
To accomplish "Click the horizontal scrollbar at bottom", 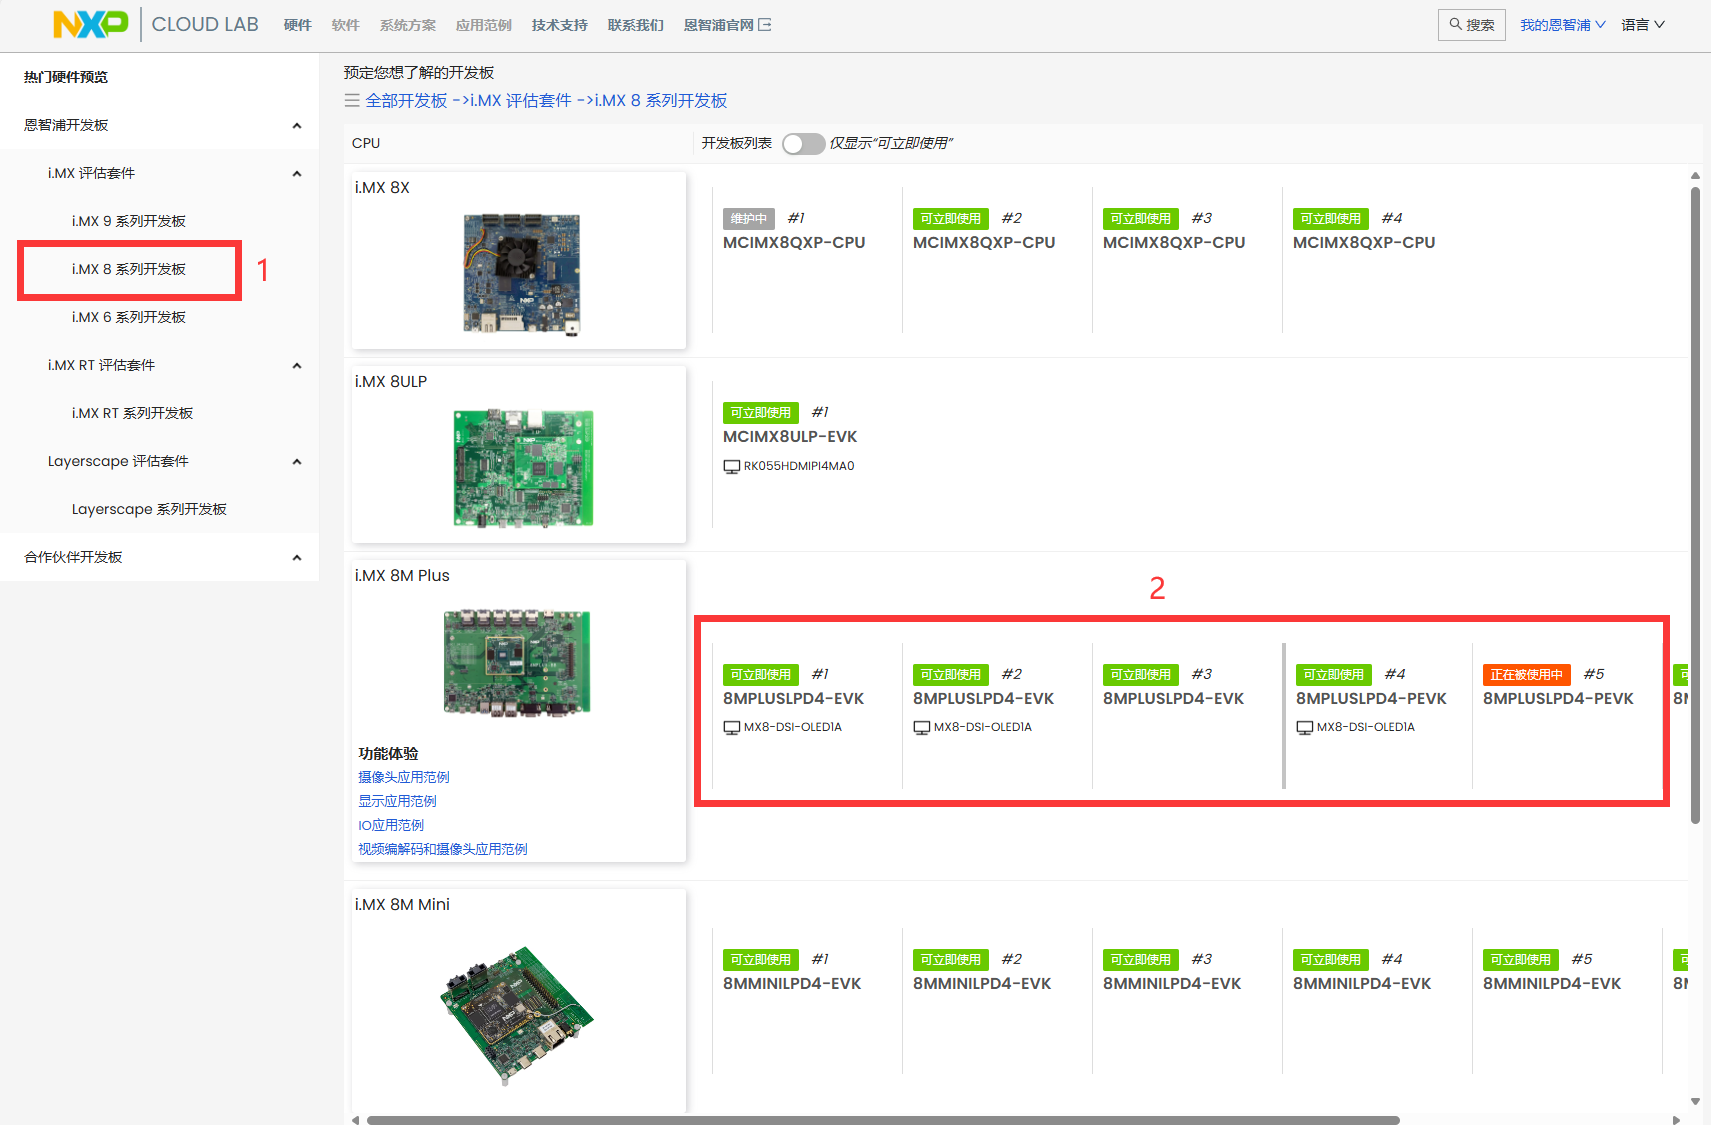I will 883,1120.
